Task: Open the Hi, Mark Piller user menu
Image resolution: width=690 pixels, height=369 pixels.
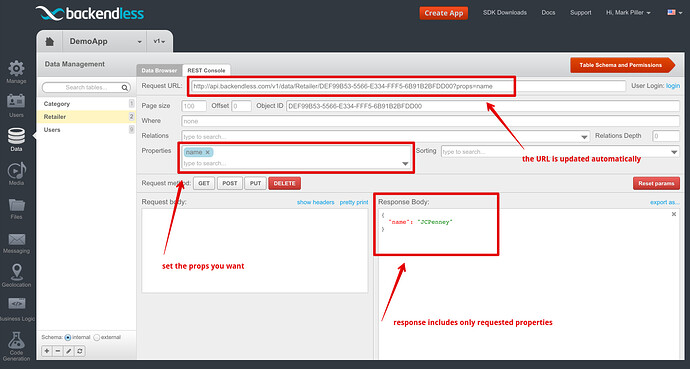Action: pos(628,13)
